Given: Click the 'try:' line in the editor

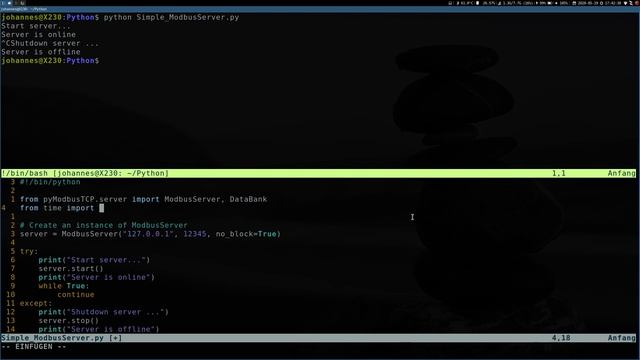Looking at the screenshot, I should (x=29, y=251).
